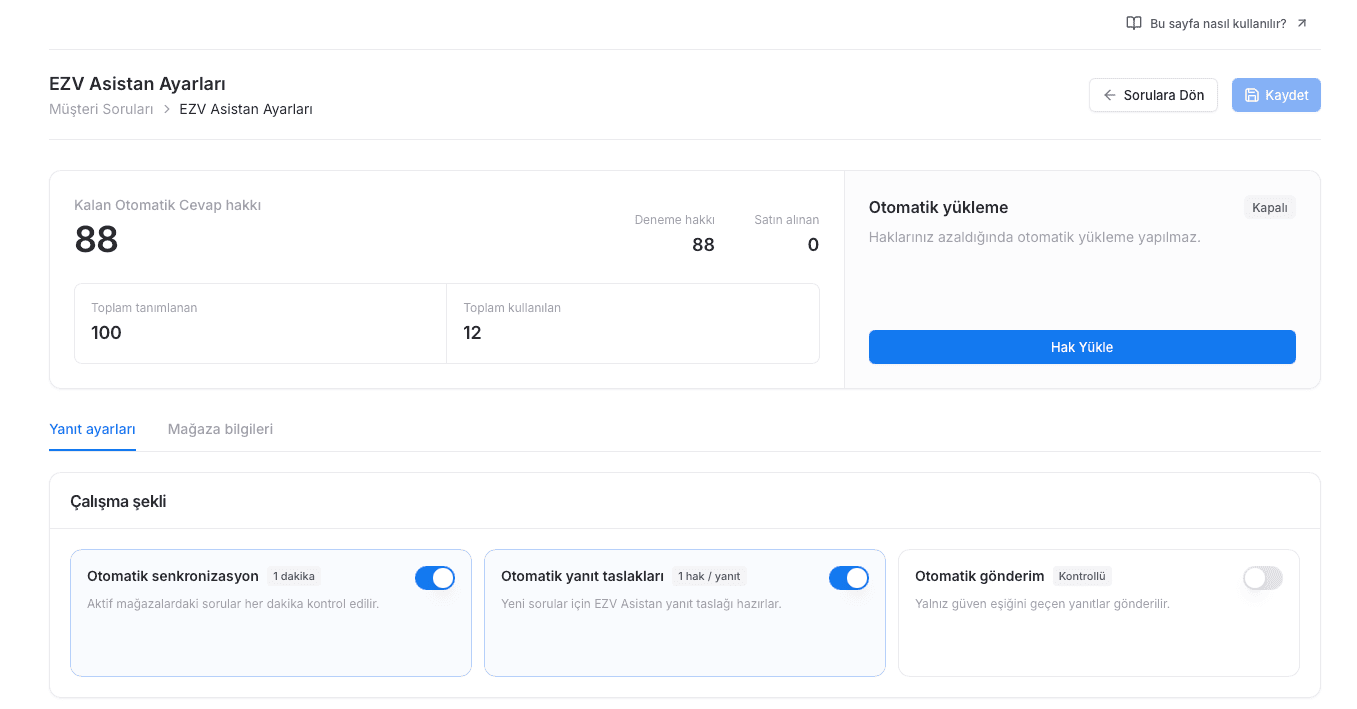
Task: Click the external-link arrow icon at top
Action: pyautogui.click(x=1302, y=23)
